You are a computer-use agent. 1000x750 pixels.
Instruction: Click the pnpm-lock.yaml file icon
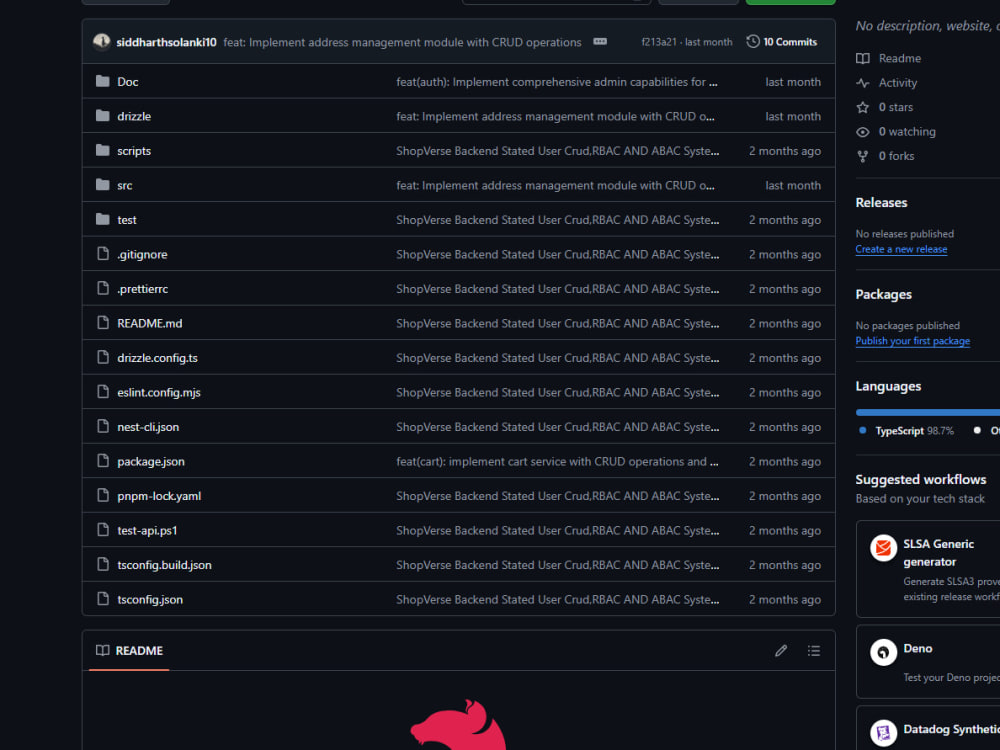pyautogui.click(x=103, y=495)
